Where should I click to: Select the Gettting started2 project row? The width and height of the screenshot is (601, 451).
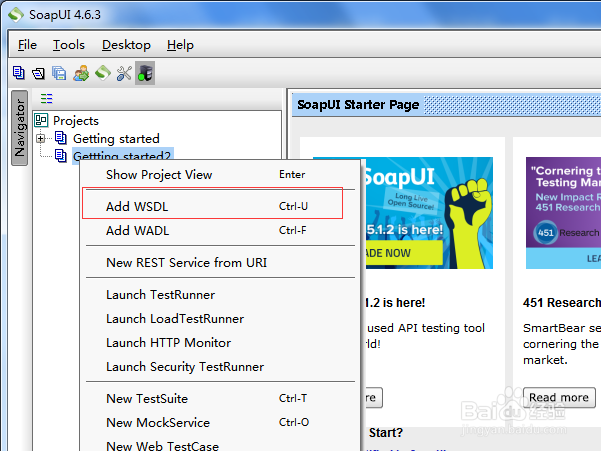(x=123, y=155)
